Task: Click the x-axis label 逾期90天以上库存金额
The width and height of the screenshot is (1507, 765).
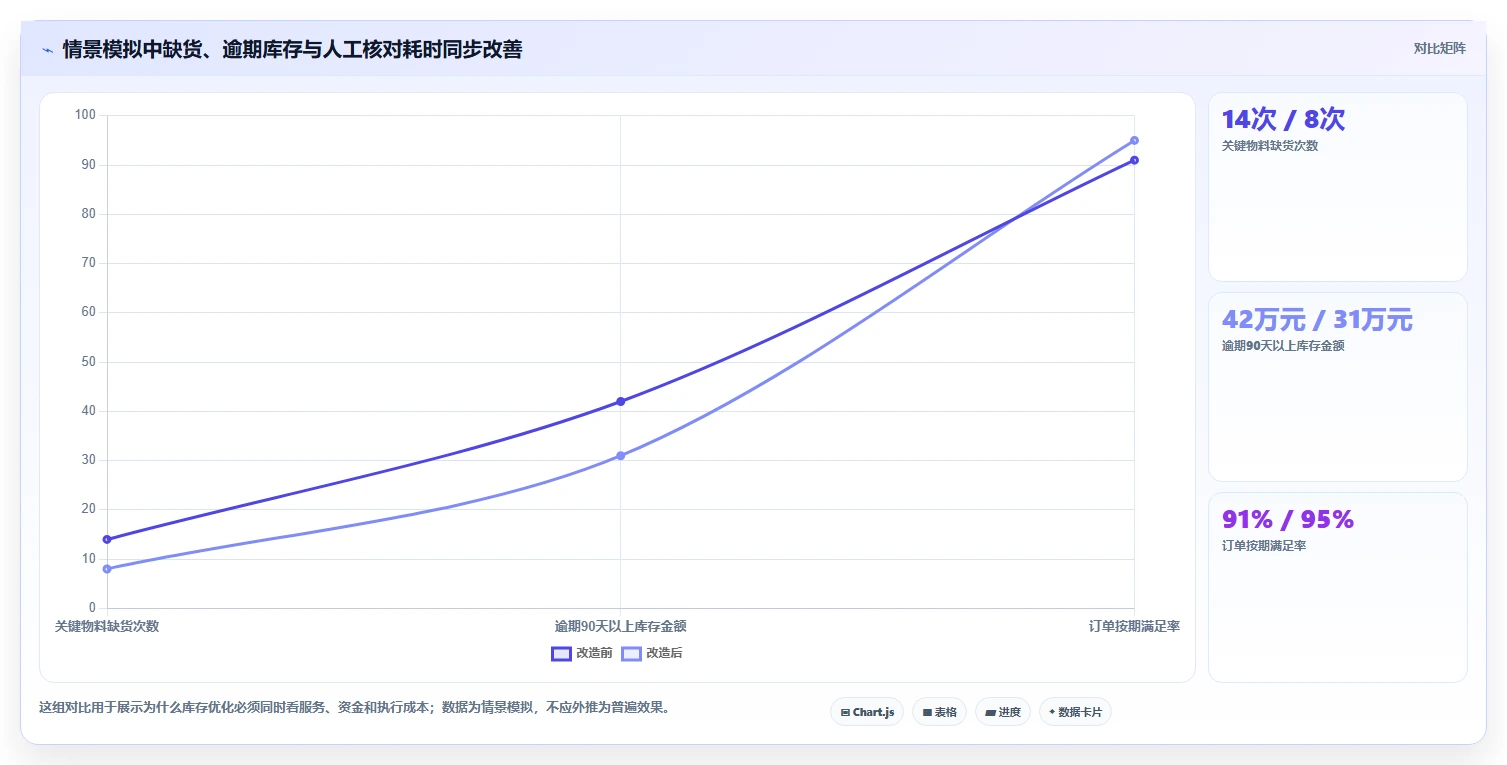Action: (x=620, y=626)
